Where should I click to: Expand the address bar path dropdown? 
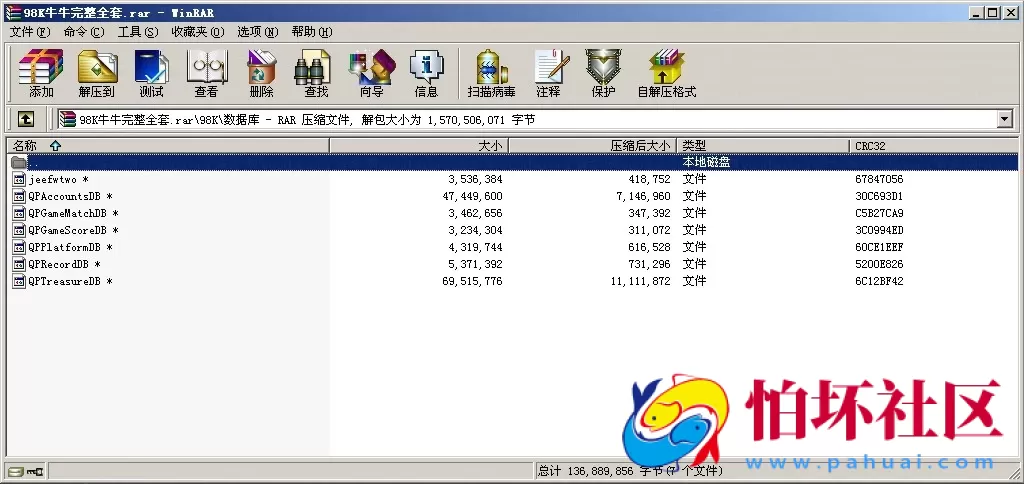(1004, 119)
